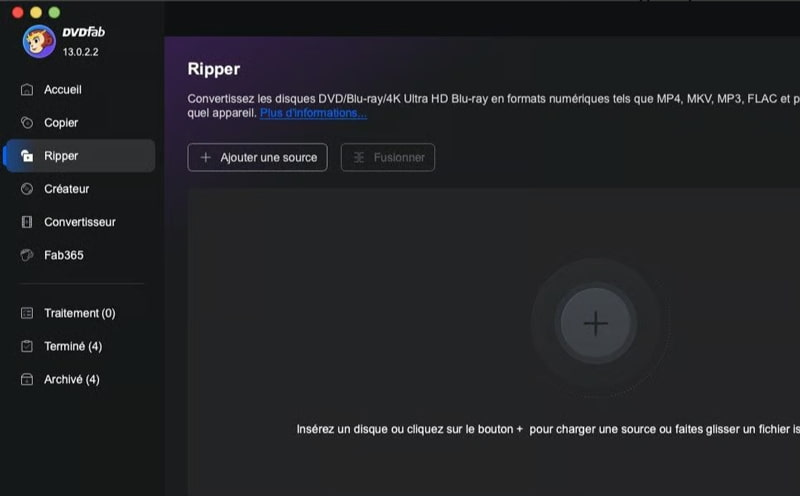Screen dimensions: 800x496
Task: Click the DVDFab mascot logo
Action: 39,41
